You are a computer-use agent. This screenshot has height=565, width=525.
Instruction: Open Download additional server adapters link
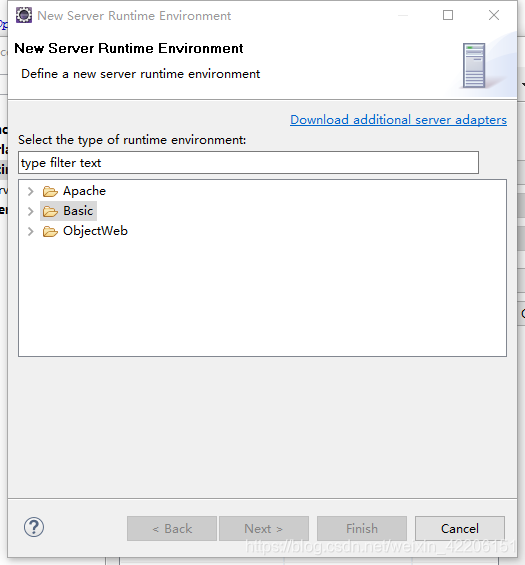[x=399, y=120]
